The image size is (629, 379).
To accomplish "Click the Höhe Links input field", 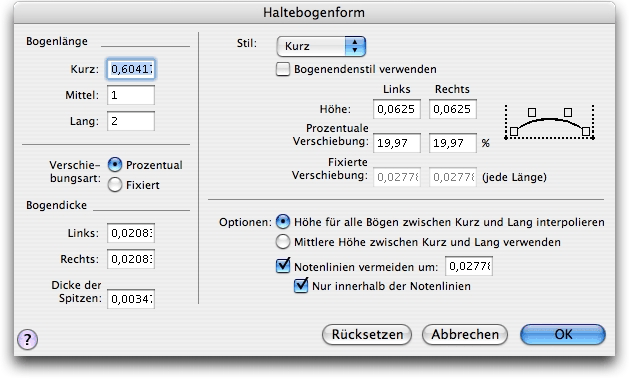I will point(397,109).
